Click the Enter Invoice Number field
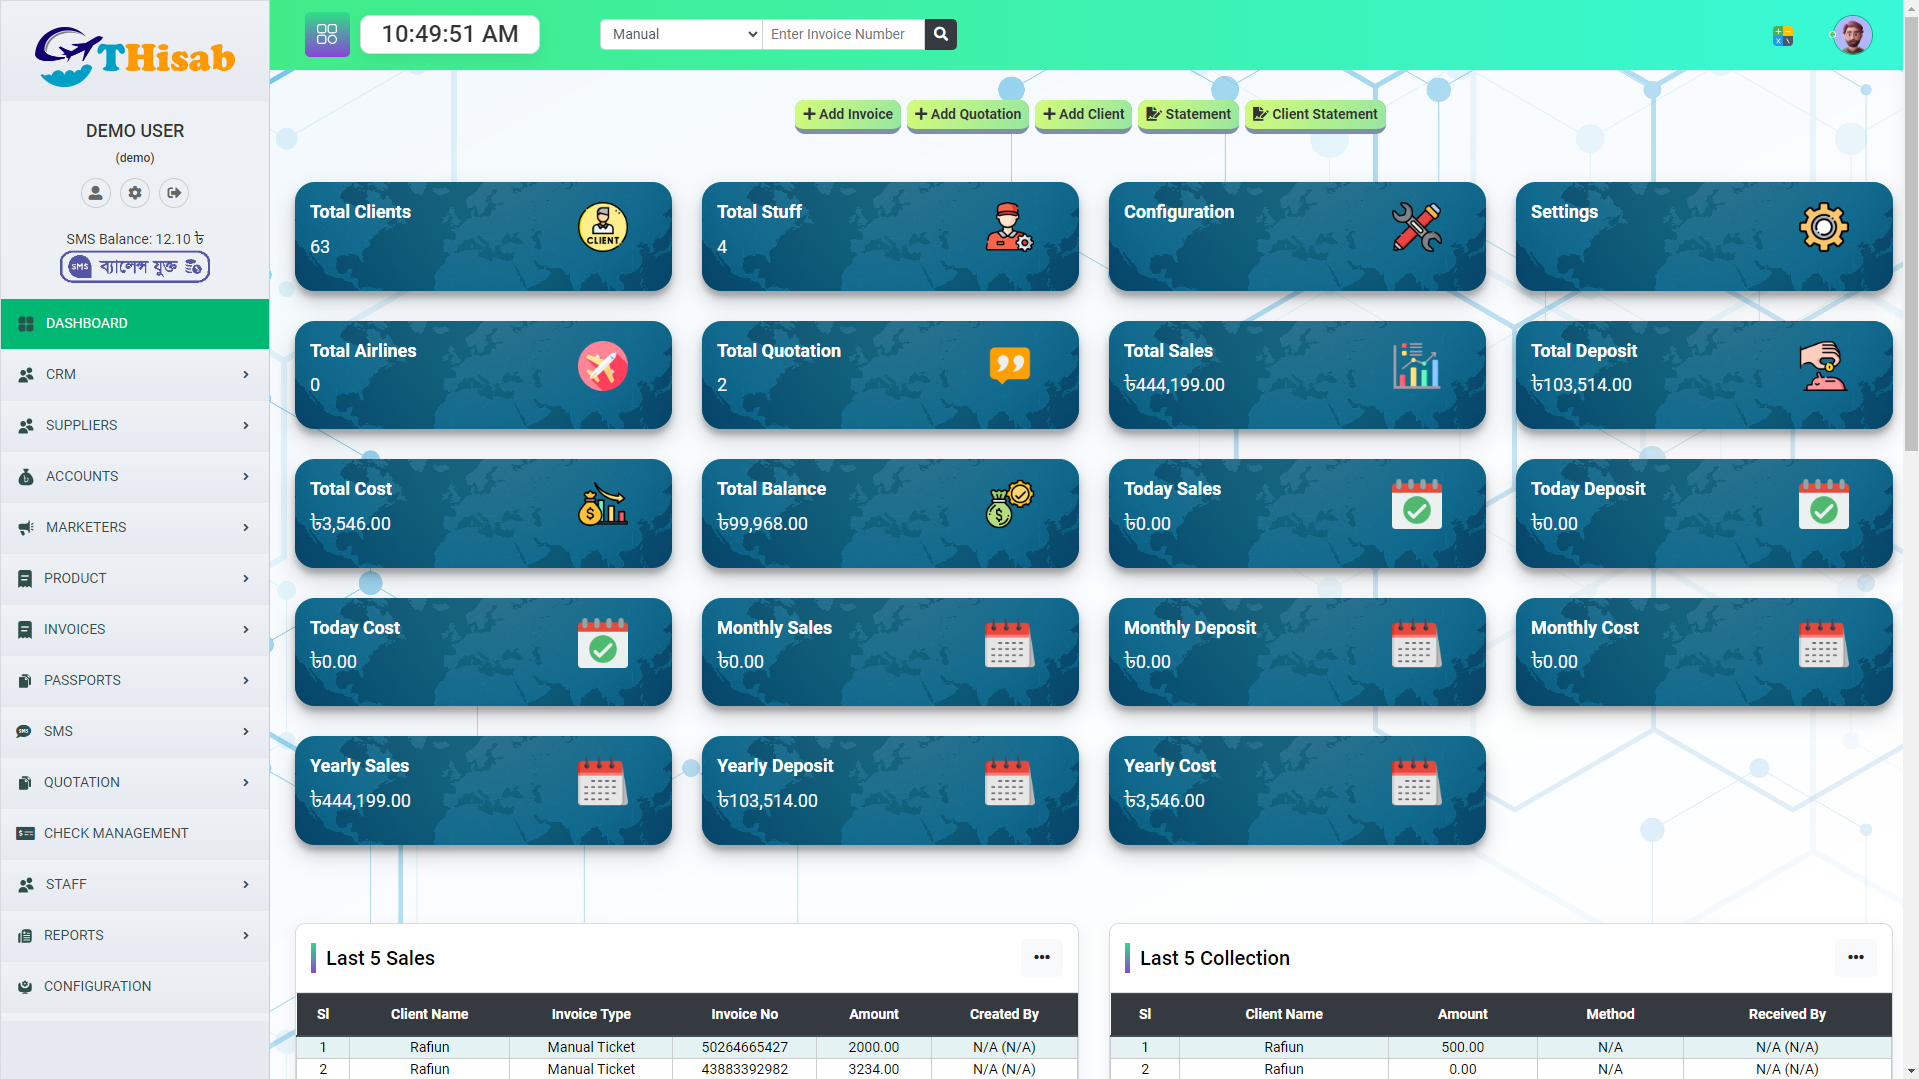The width and height of the screenshot is (1919, 1079). pyautogui.click(x=843, y=34)
